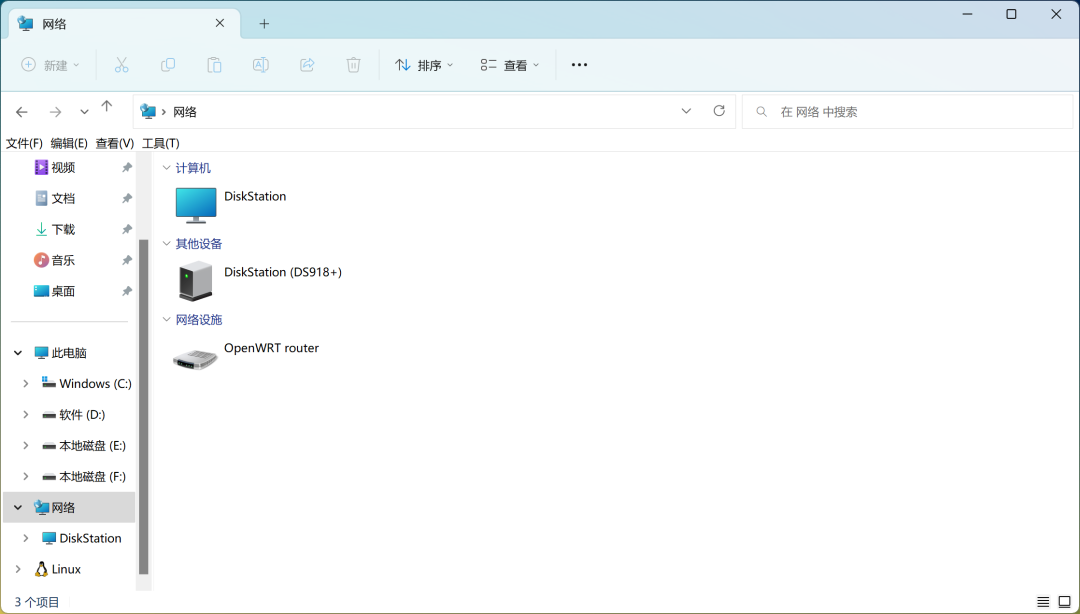Open the 查看(V) menu
This screenshot has width=1080, height=614.
pyautogui.click(x=114, y=143)
